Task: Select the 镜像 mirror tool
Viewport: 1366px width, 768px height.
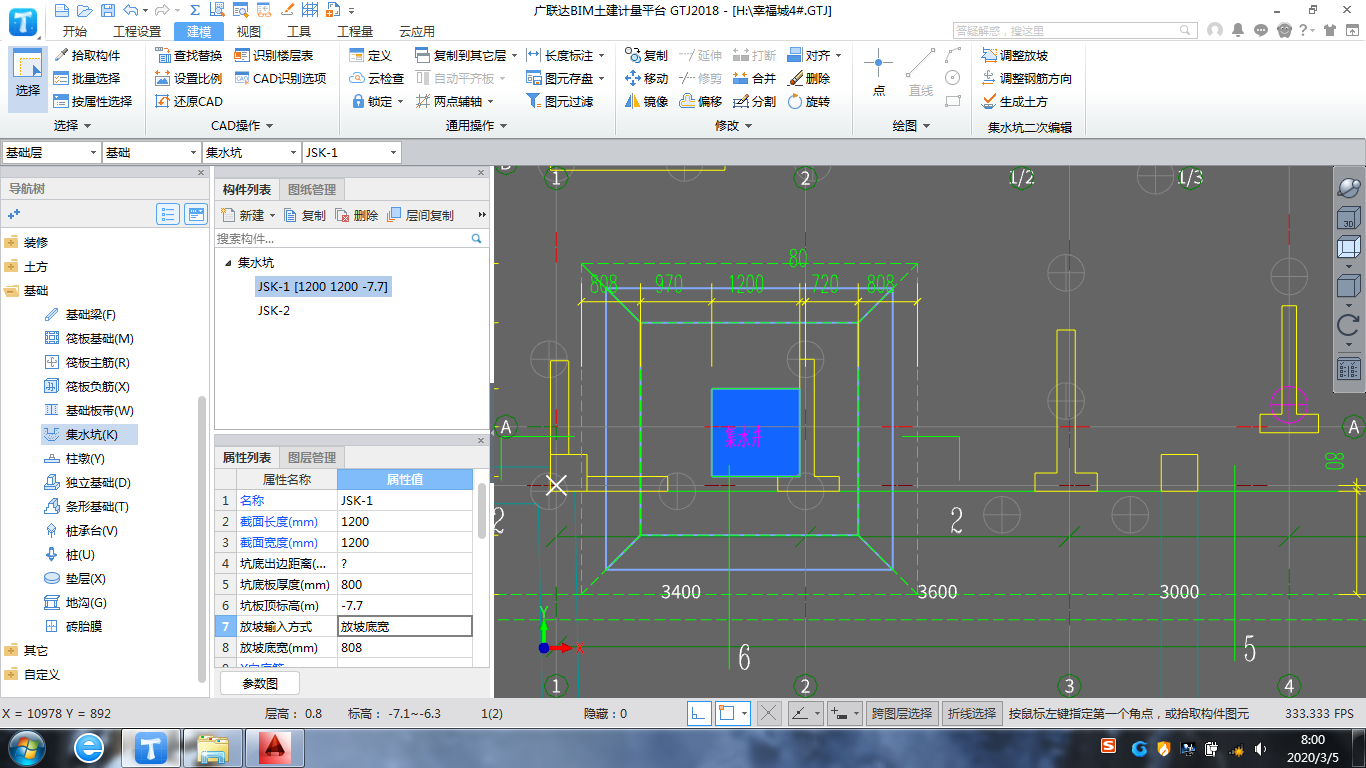Action: (x=646, y=101)
